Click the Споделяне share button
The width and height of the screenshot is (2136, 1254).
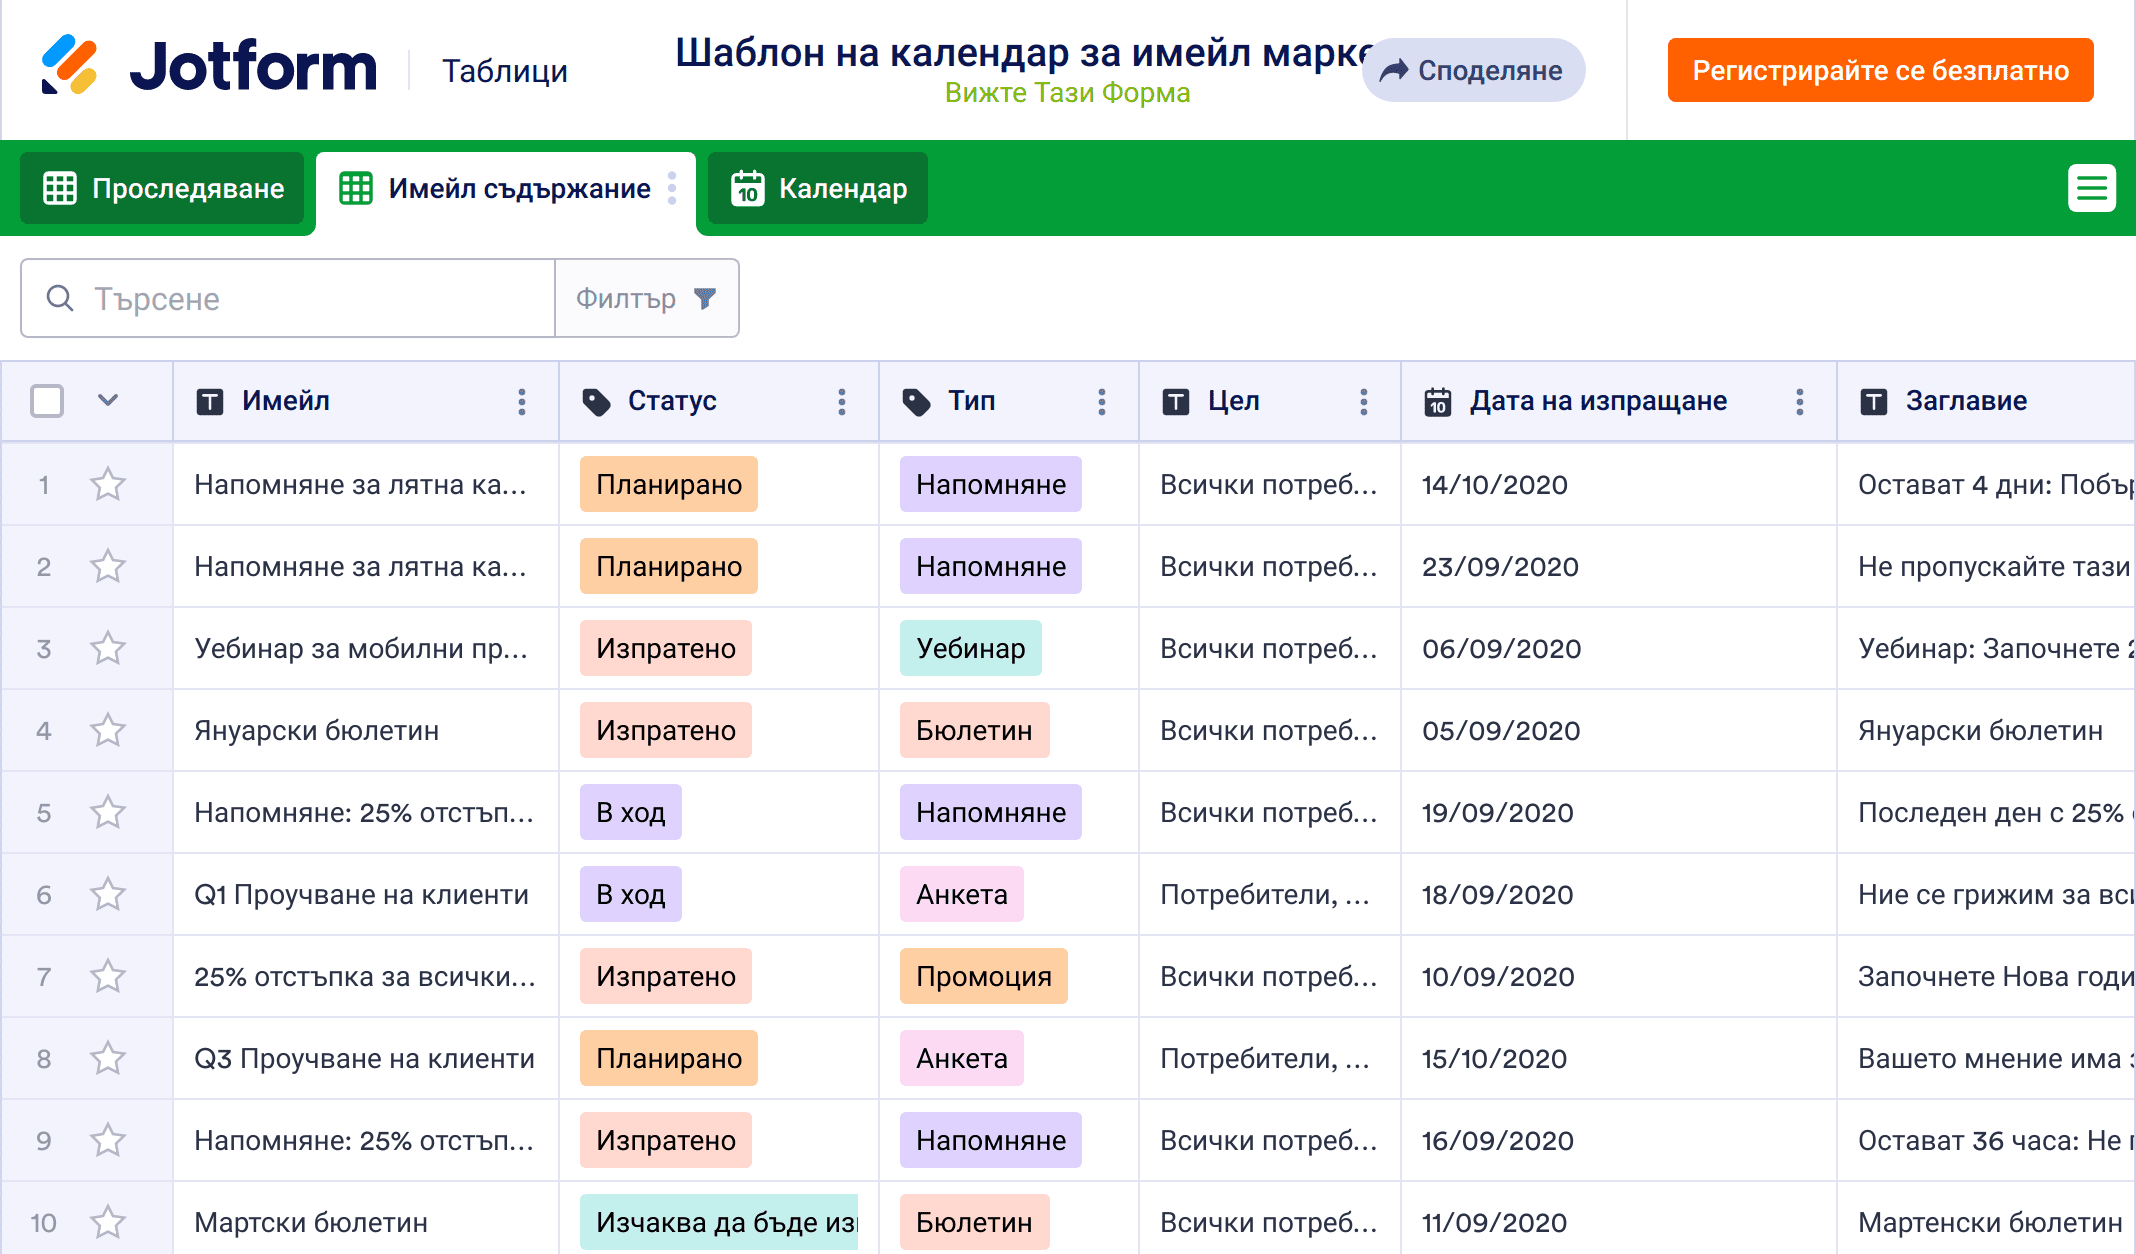(1472, 71)
